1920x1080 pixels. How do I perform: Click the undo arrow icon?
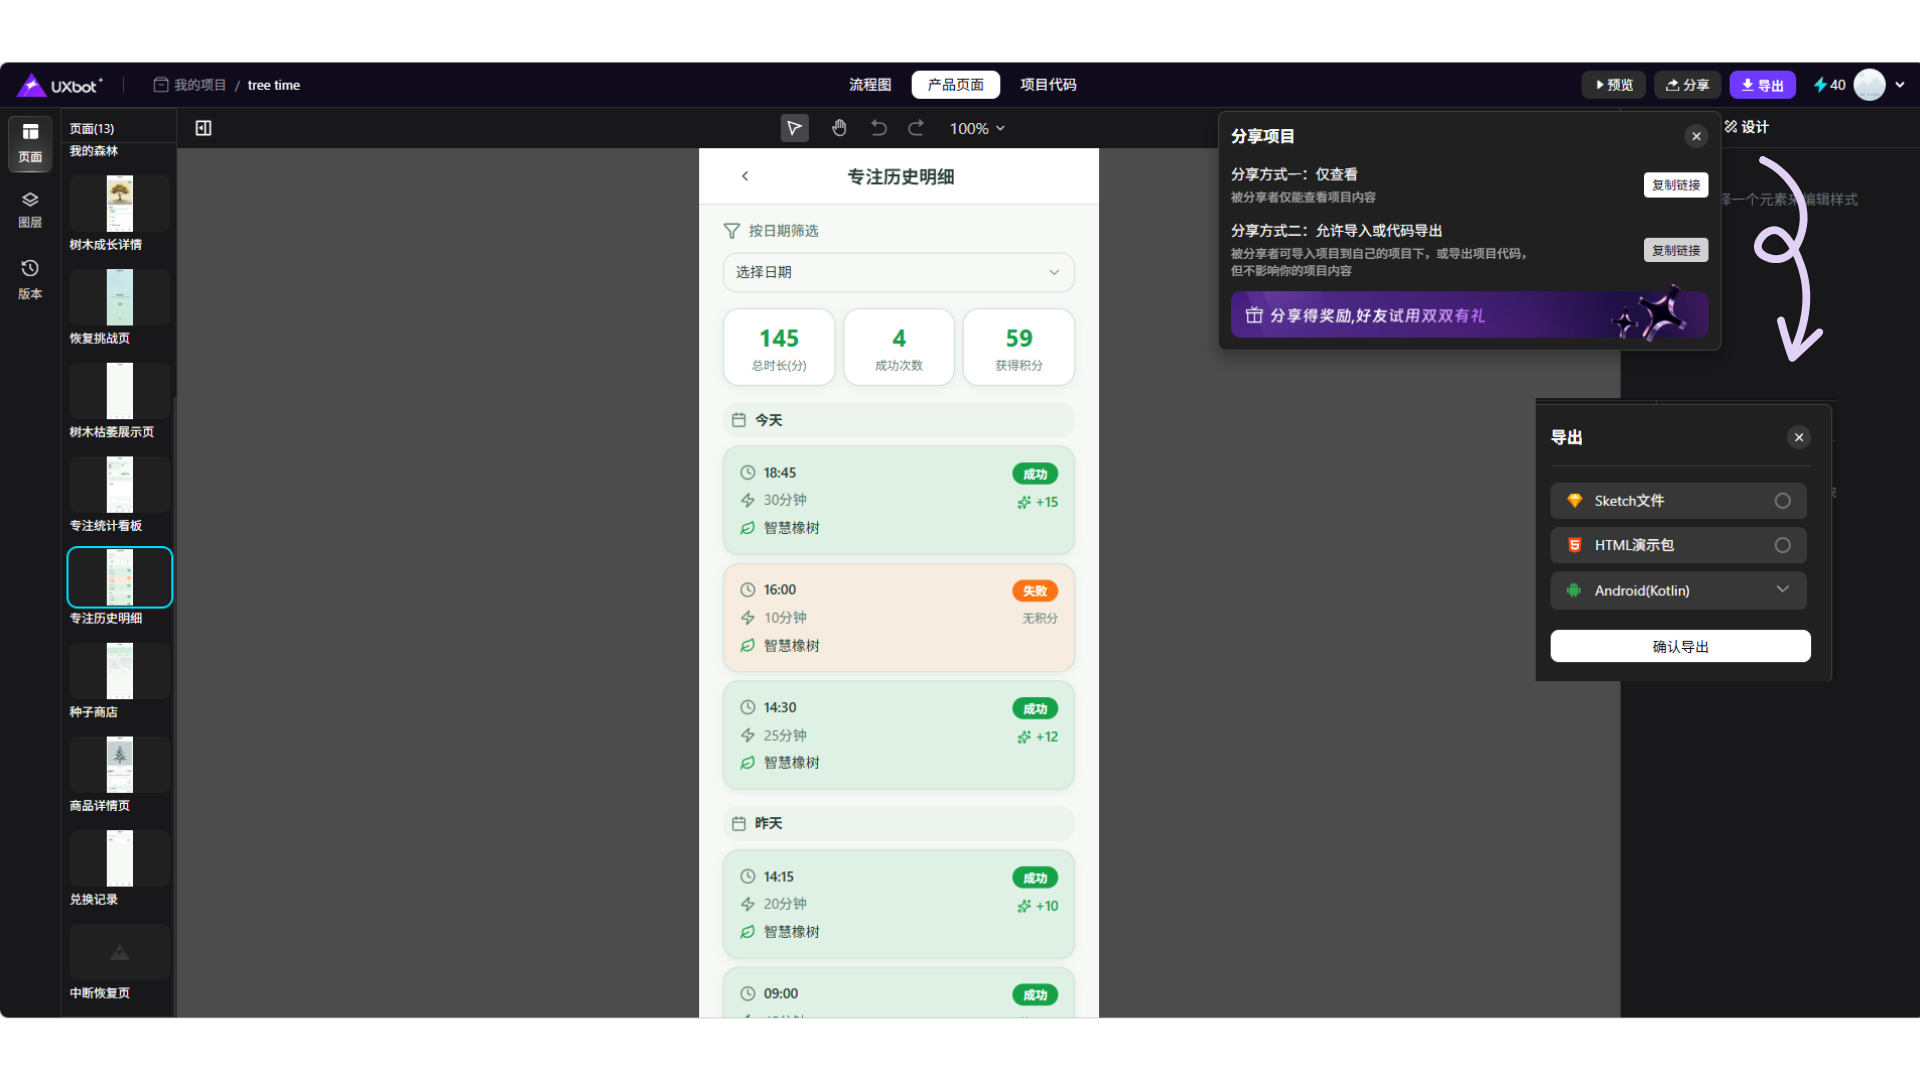(879, 128)
